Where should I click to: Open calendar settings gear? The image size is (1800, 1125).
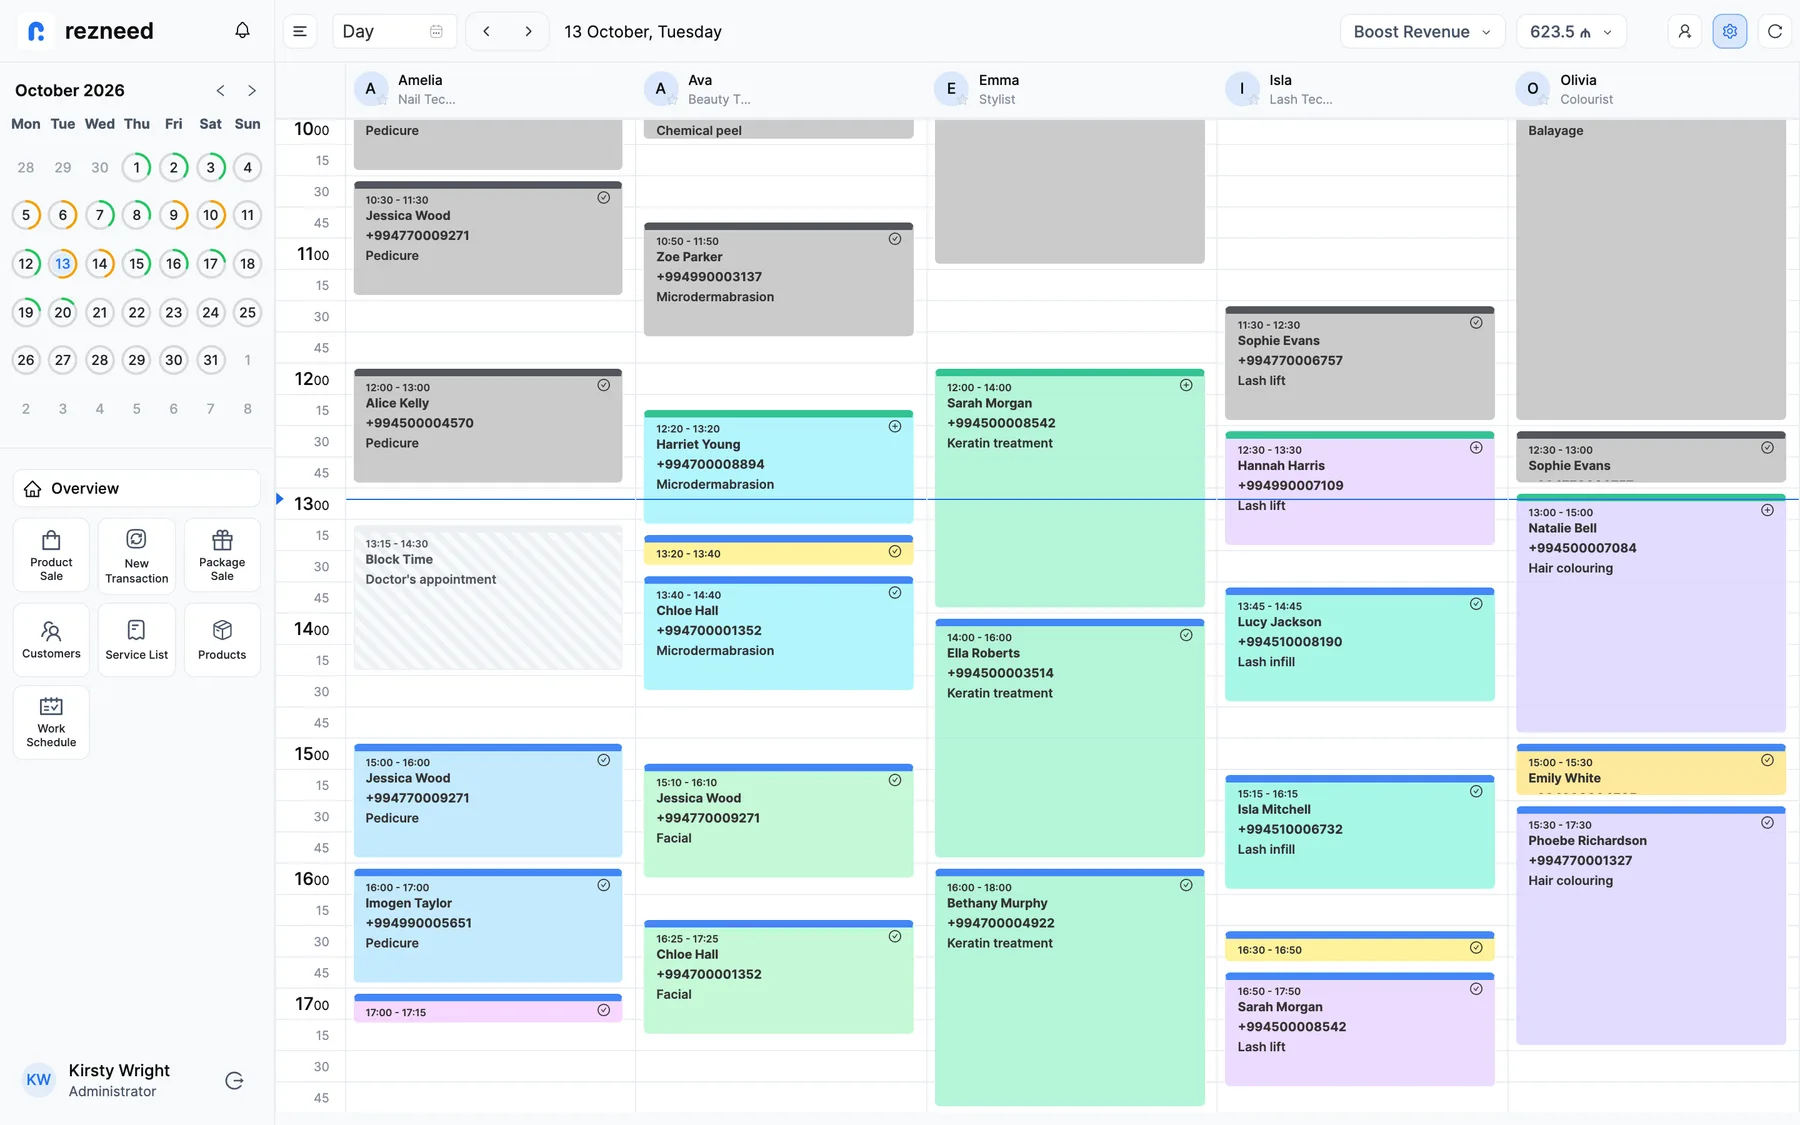[1730, 31]
